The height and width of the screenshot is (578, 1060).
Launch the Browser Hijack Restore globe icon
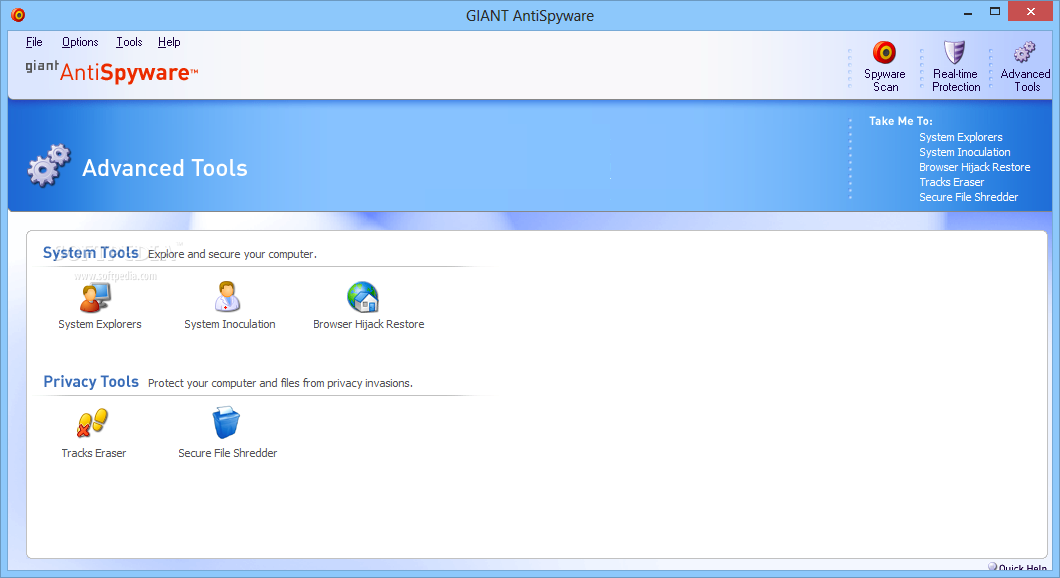[x=363, y=297]
